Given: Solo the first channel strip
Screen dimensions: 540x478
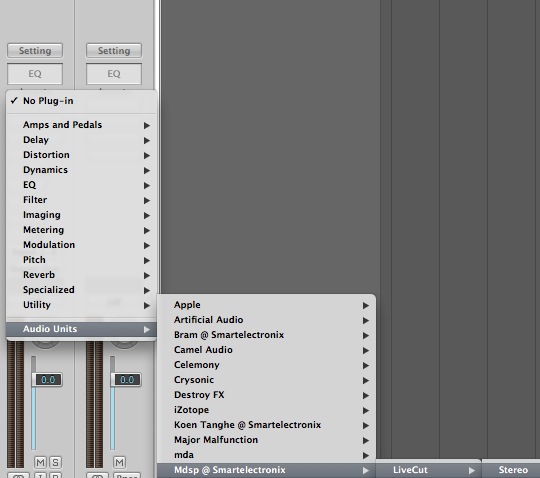Looking at the screenshot, I should [55, 462].
